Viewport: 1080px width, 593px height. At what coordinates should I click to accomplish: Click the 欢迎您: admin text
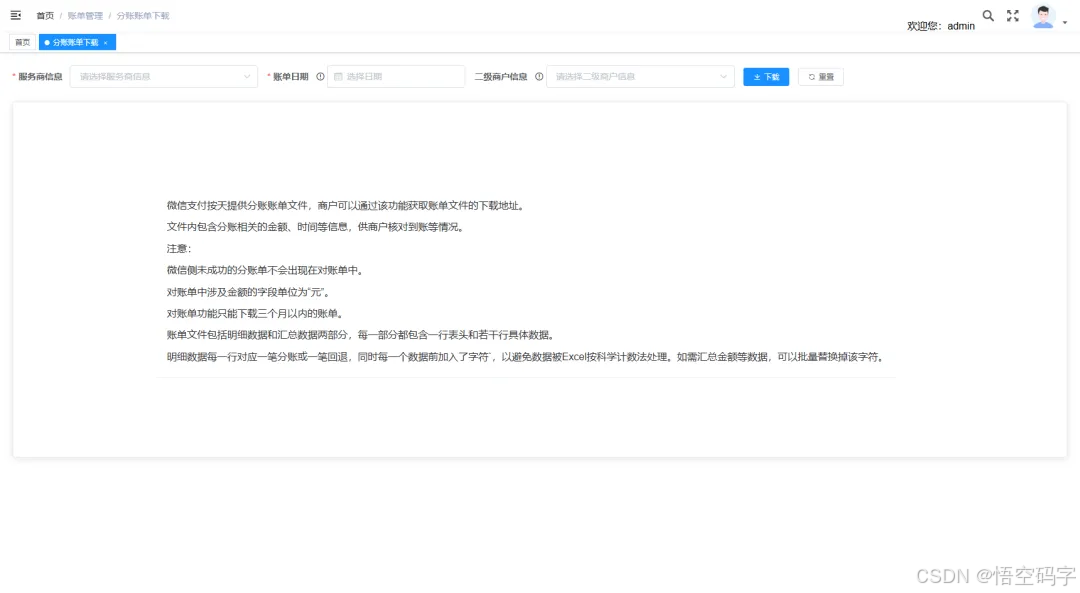[941, 25]
